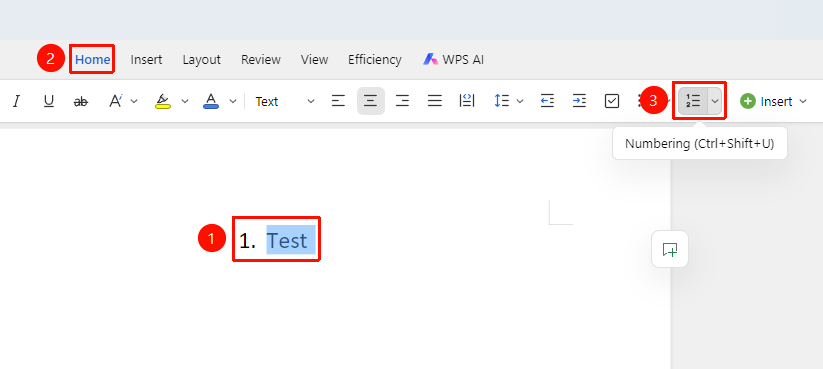This screenshot has width=823, height=369.
Task: Open the Text style dropdown
Action: [285, 101]
